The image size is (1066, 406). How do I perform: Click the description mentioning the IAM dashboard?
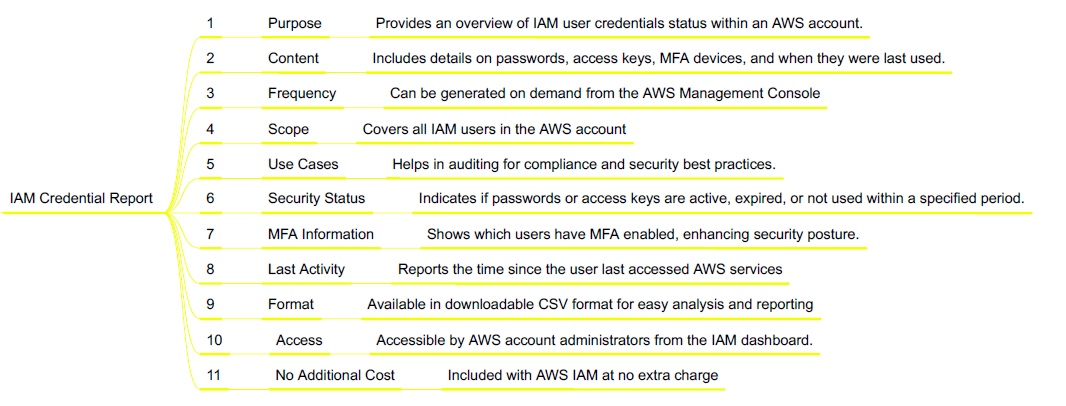(x=594, y=340)
